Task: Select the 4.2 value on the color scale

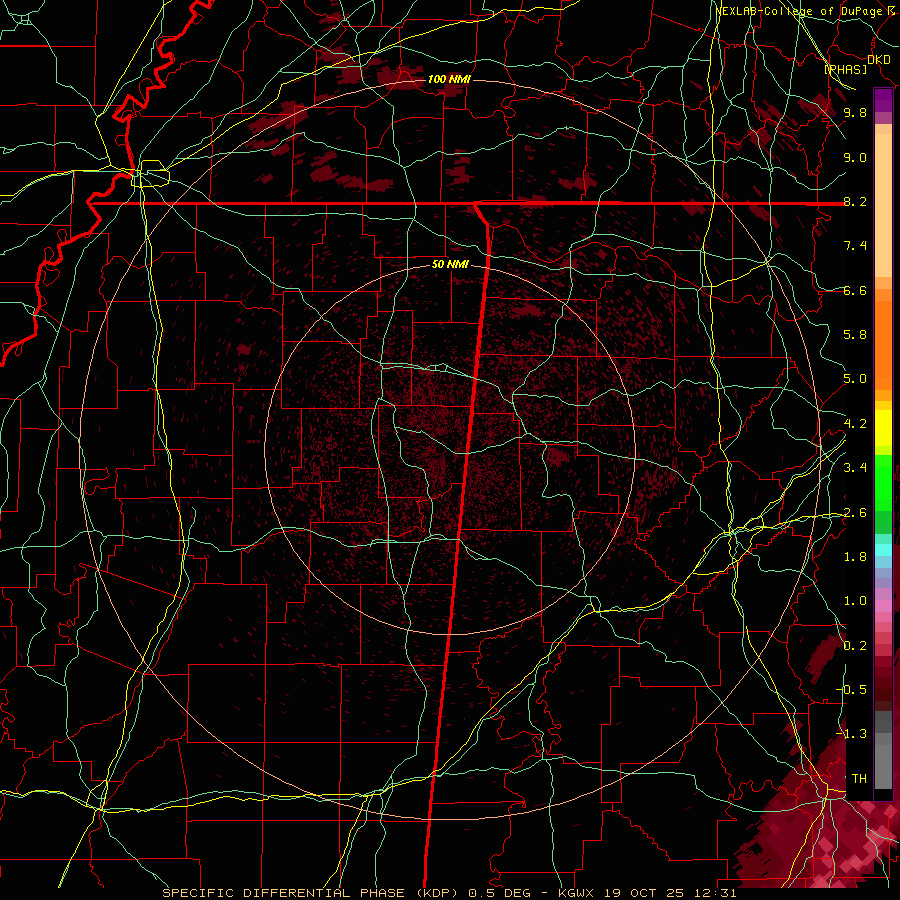Action: (855, 424)
